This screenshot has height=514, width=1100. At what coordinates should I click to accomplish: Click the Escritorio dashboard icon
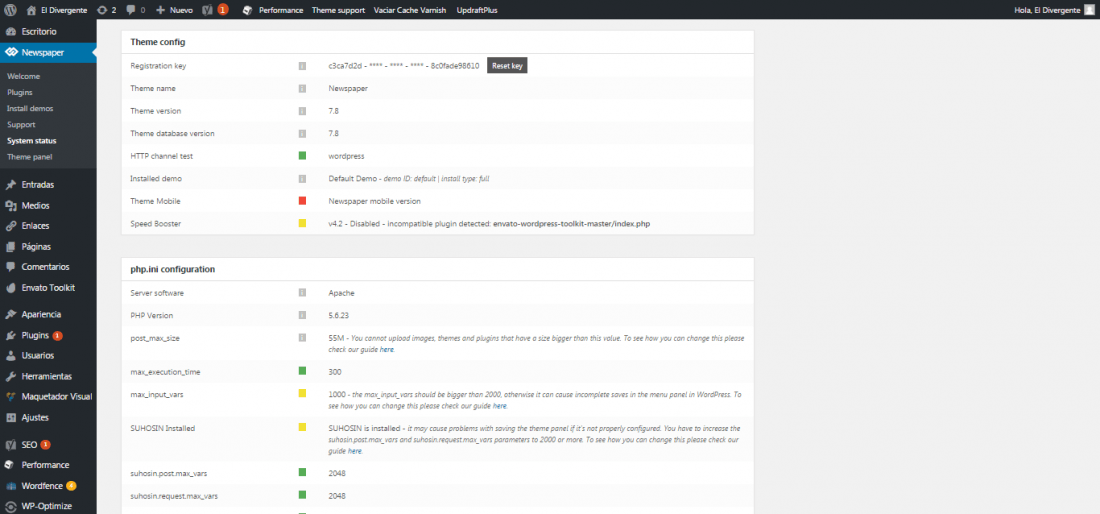pos(11,32)
